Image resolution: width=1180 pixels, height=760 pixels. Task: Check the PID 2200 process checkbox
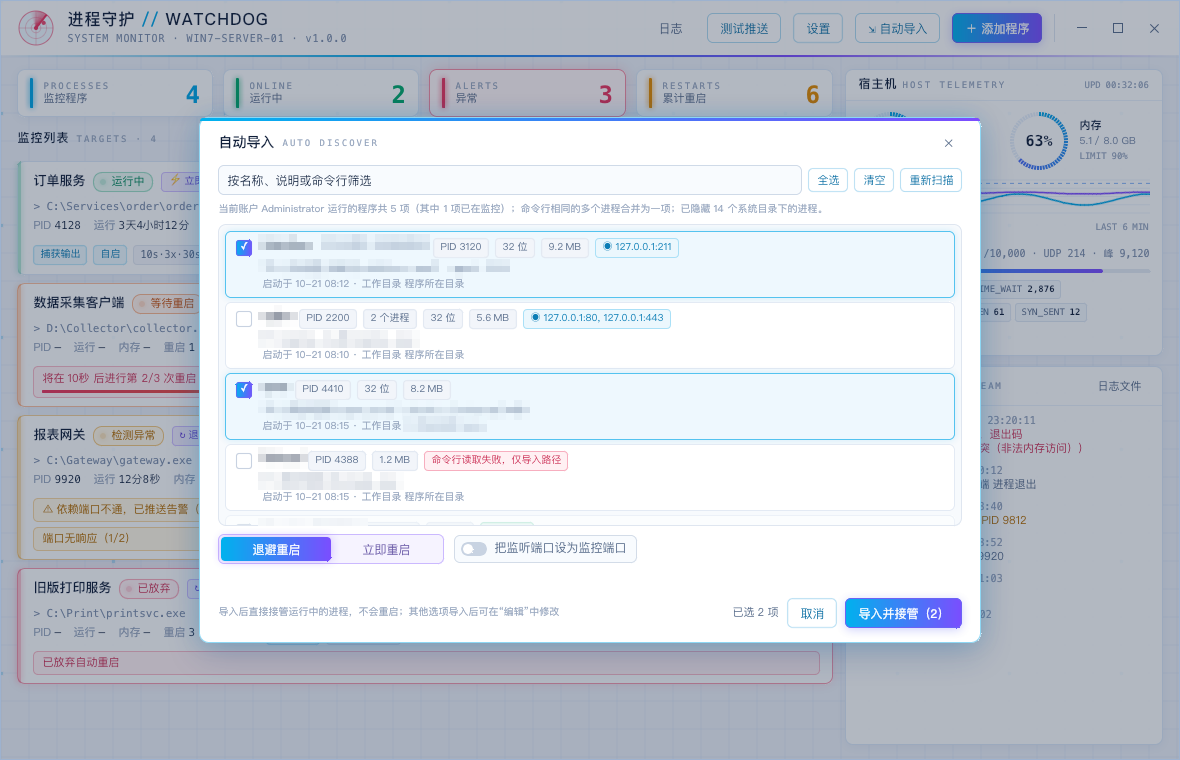pos(244,319)
